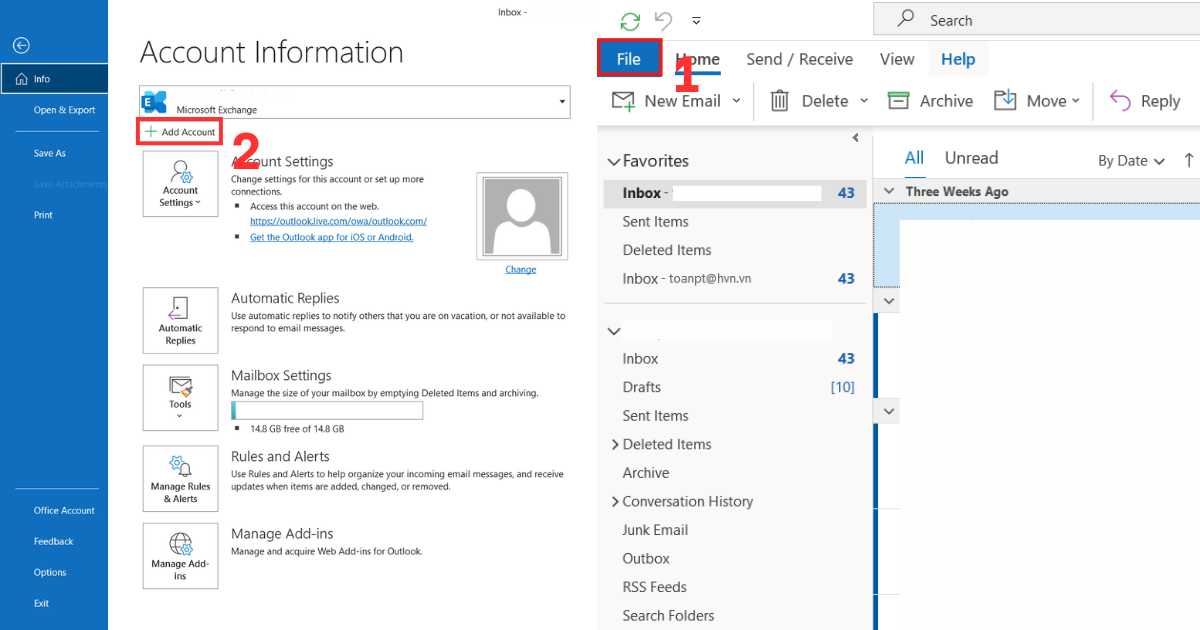Open the Info page
This screenshot has height=630, width=1200.
54,79
